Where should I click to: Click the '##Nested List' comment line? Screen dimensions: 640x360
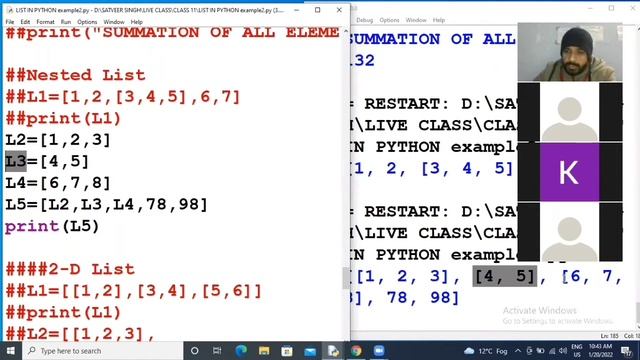point(76,75)
